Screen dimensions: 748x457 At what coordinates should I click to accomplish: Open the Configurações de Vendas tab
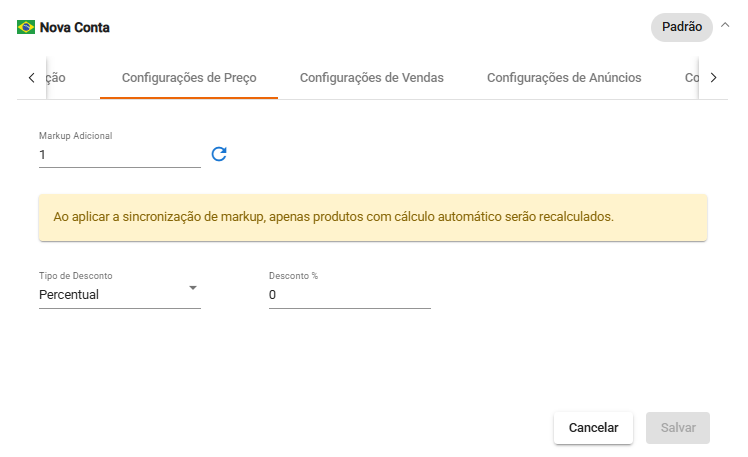click(372, 77)
